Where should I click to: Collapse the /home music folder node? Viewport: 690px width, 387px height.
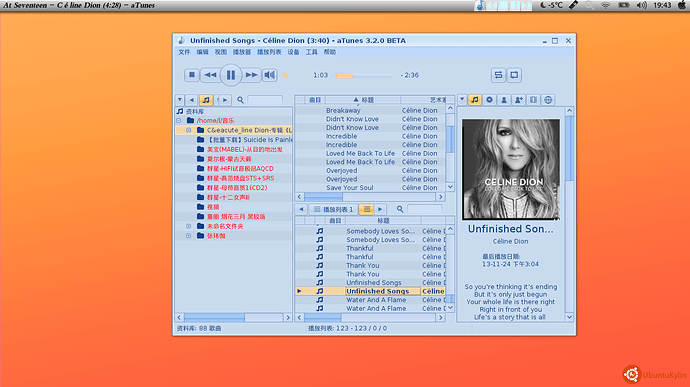(x=179, y=120)
